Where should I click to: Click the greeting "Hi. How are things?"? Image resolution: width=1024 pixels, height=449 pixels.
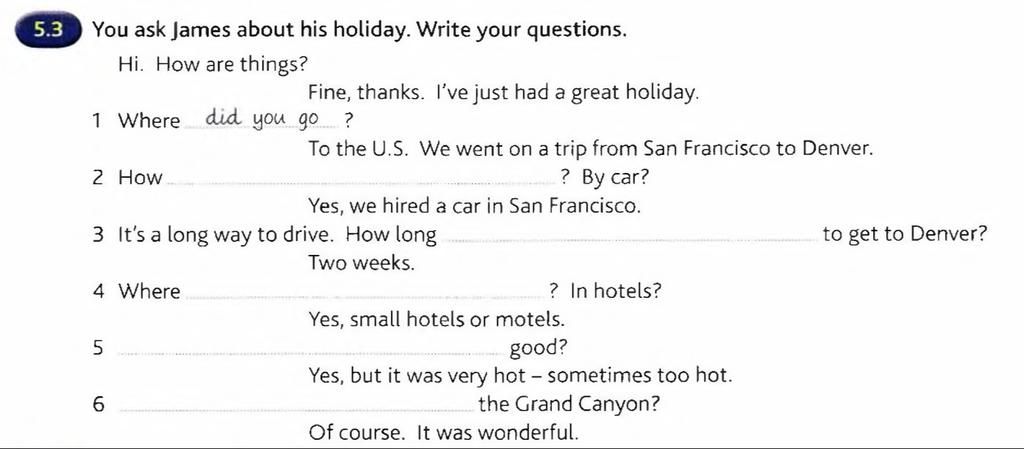[x=213, y=65]
